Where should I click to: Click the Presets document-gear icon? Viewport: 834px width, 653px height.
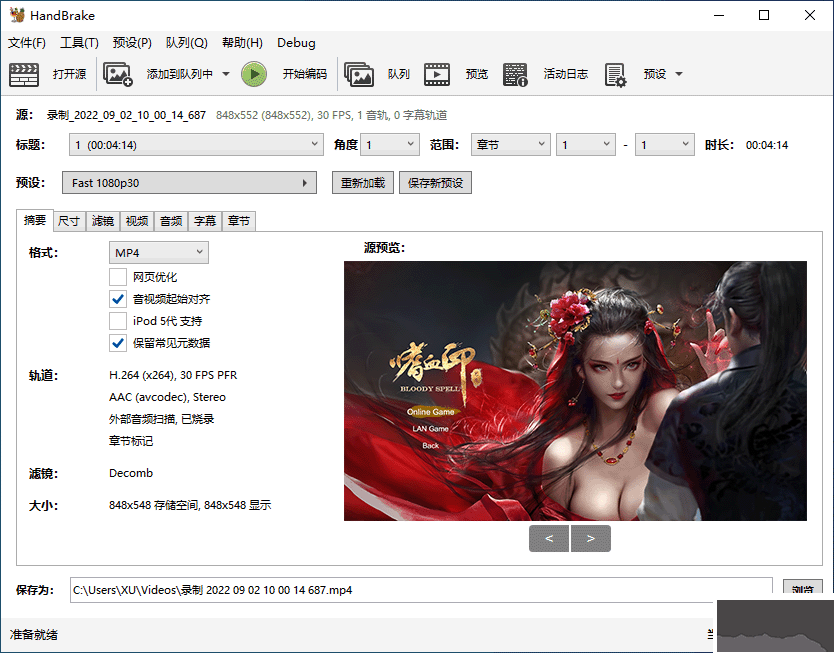pyautogui.click(x=615, y=75)
